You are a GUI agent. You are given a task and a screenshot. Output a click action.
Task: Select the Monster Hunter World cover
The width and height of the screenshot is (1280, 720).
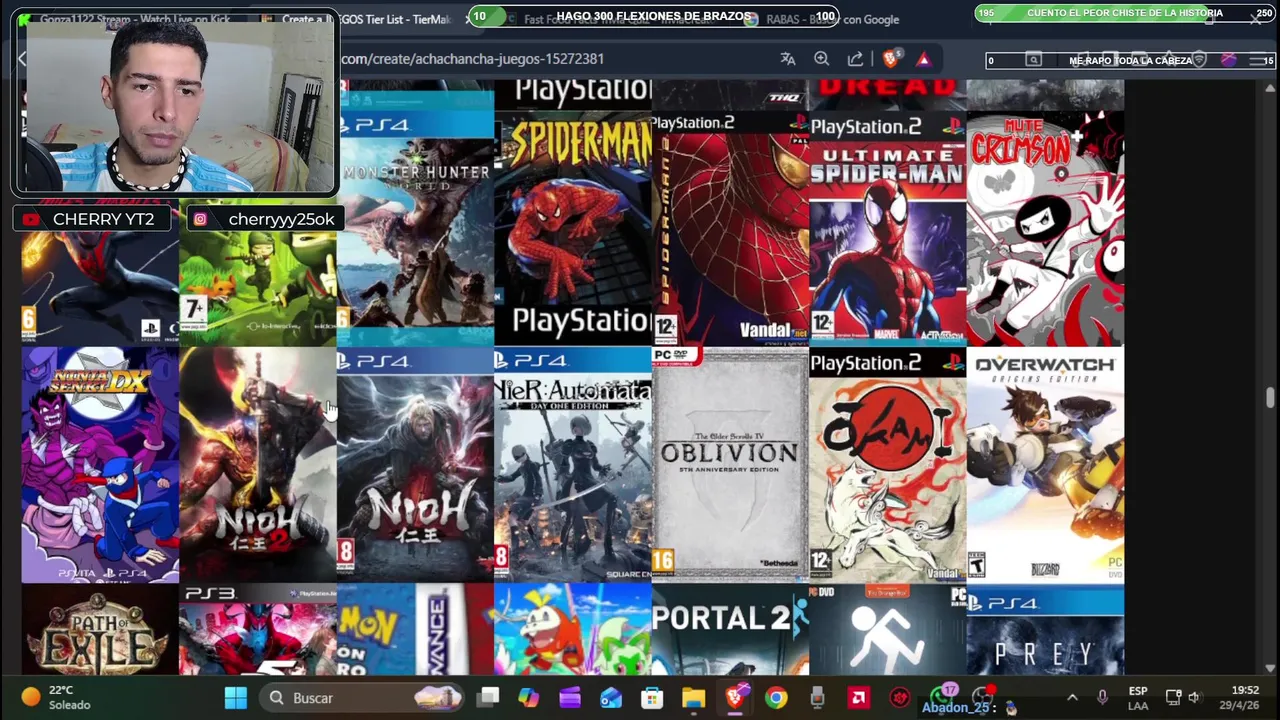(x=415, y=228)
